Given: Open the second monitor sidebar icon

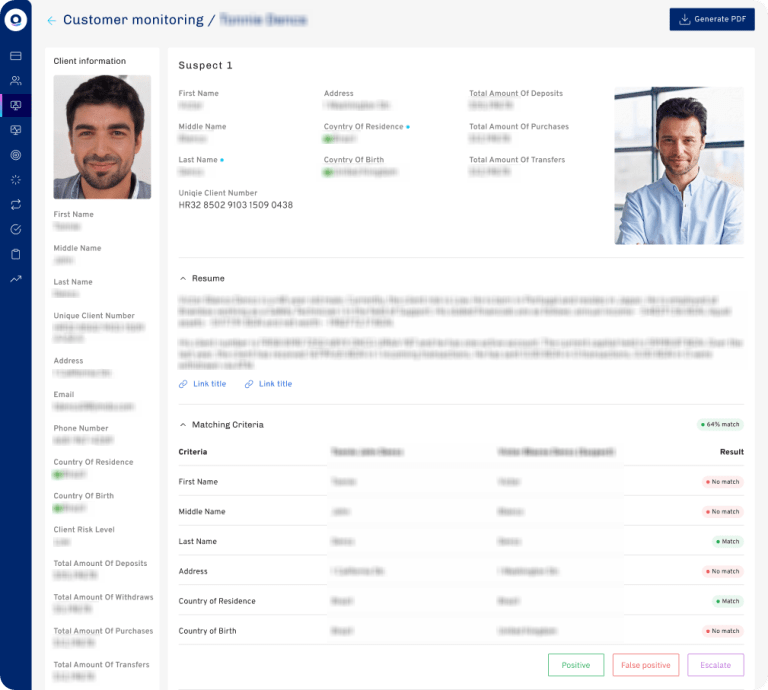Looking at the screenshot, I should 16,130.
